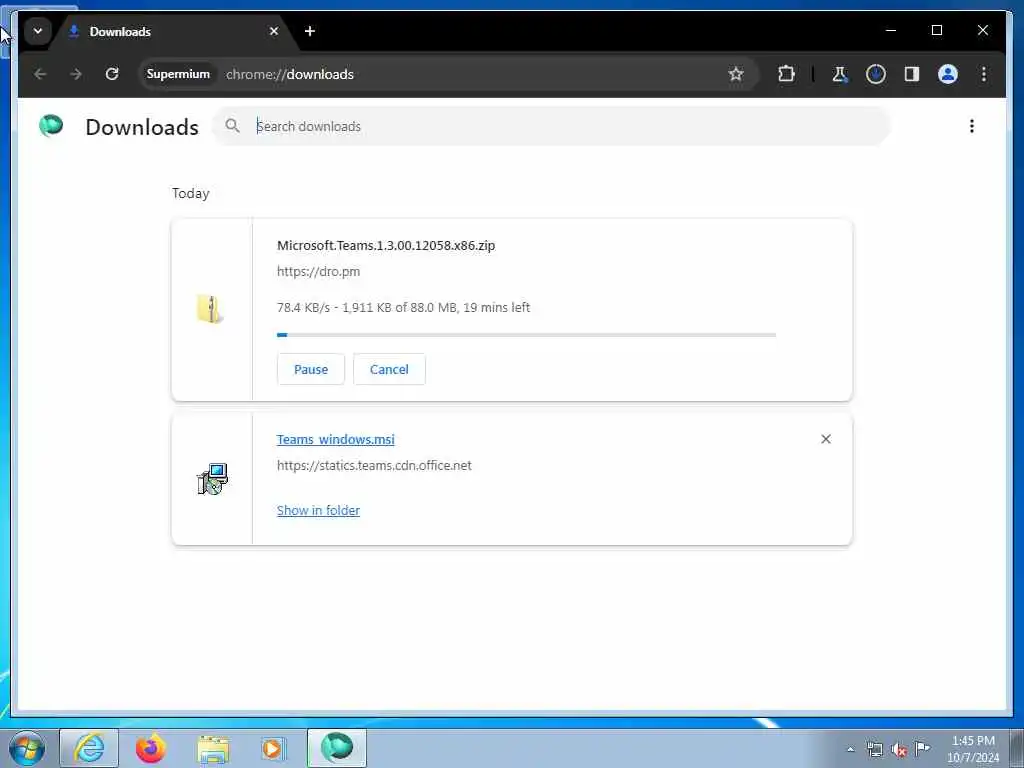1024x768 pixels.
Task: Open the Action Center flag icon
Action: point(922,748)
